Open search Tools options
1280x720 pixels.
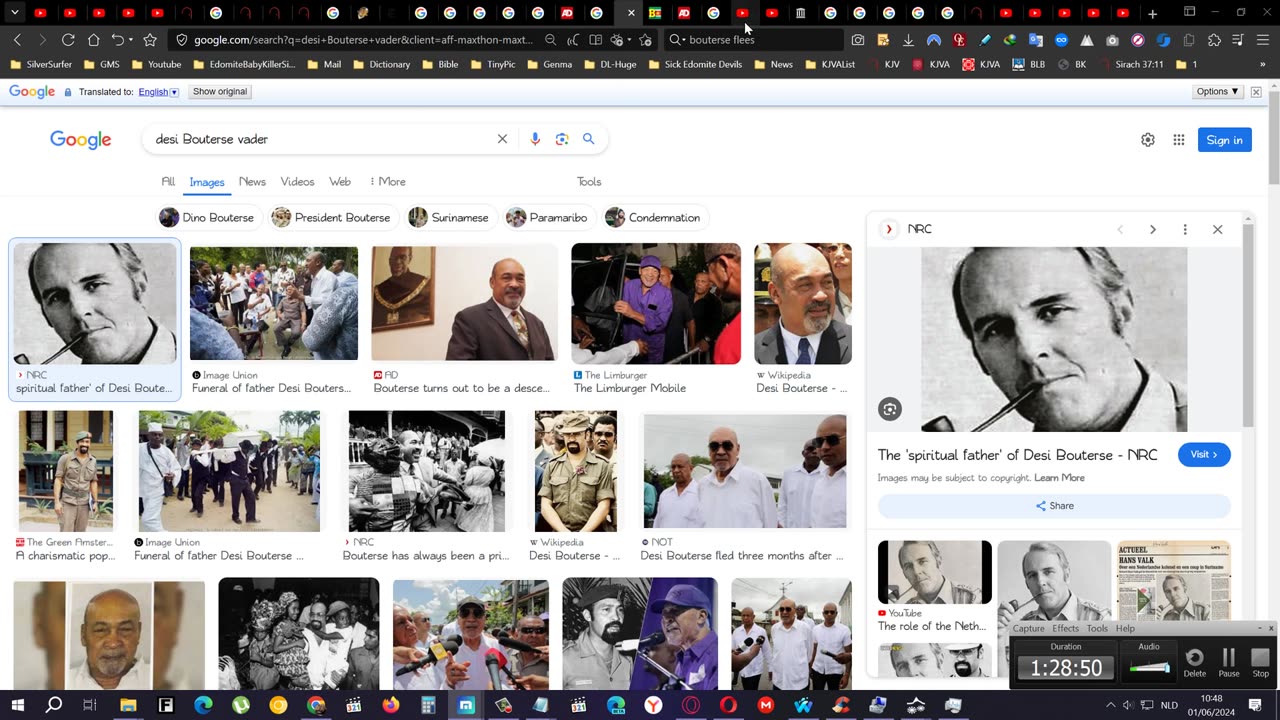[x=589, y=182]
